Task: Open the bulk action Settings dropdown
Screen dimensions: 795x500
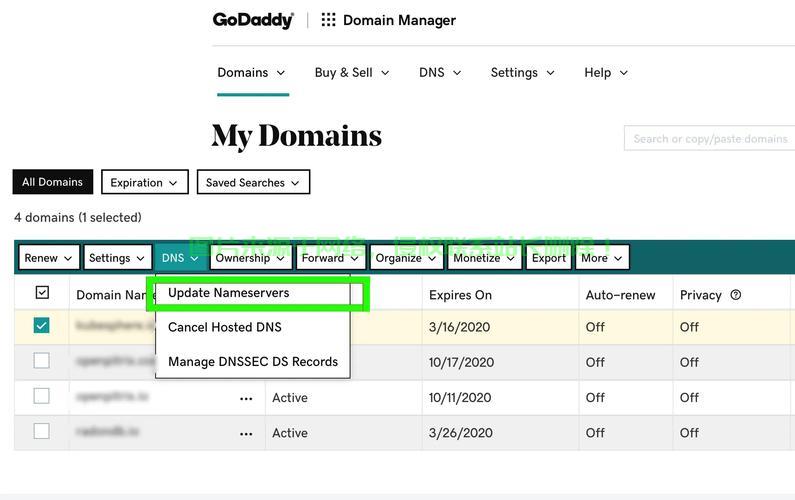Action: coord(117,258)
